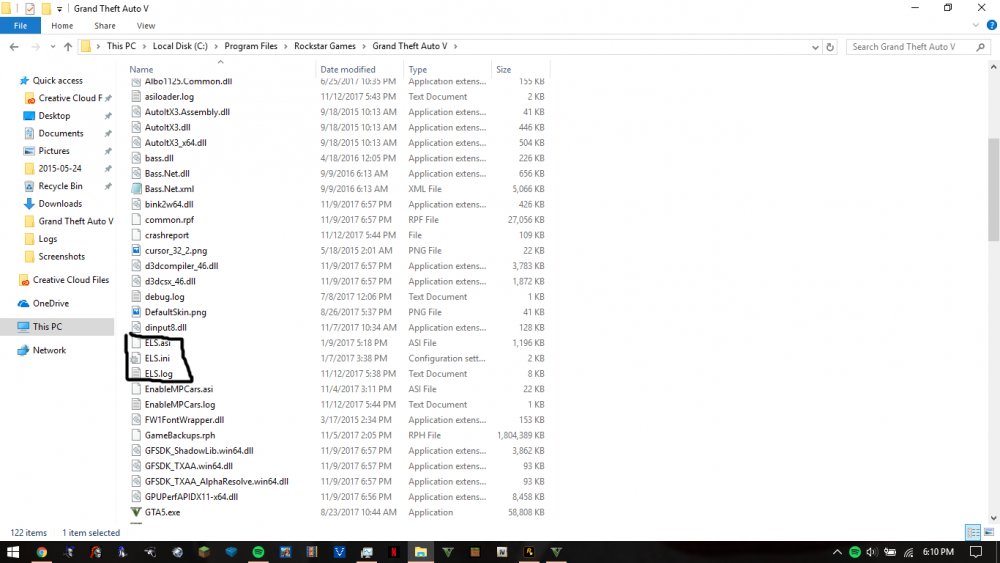Open the Share ribbon tab
Screen dimensions: 1000x563
(x=105, y=26)
